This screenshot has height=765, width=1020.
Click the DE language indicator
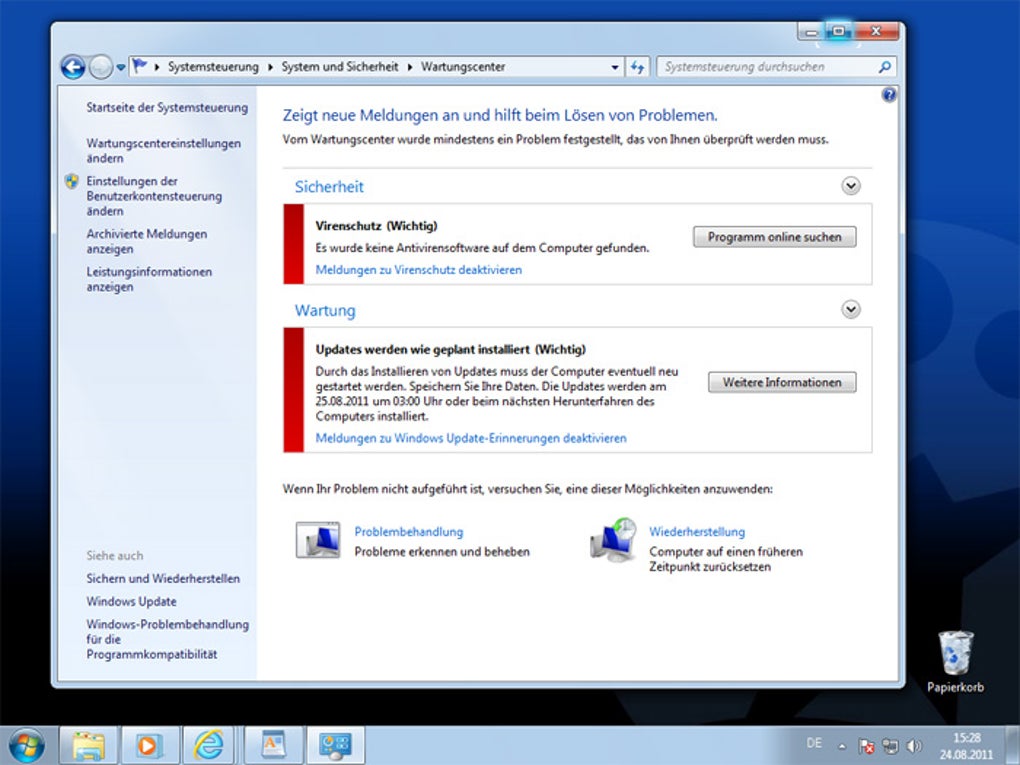[x=814, y=743]
